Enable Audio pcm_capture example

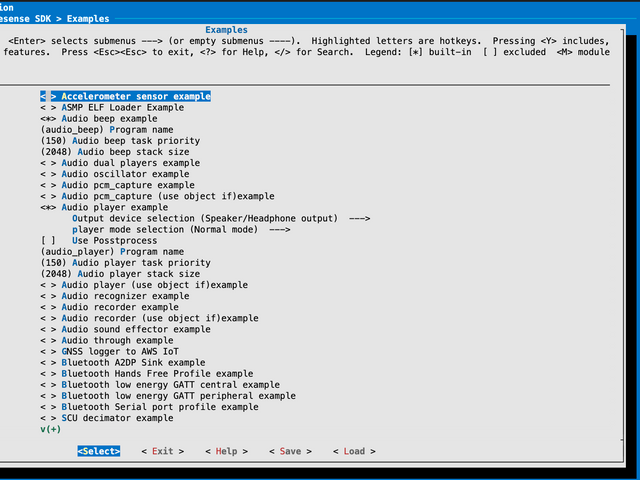117,185
